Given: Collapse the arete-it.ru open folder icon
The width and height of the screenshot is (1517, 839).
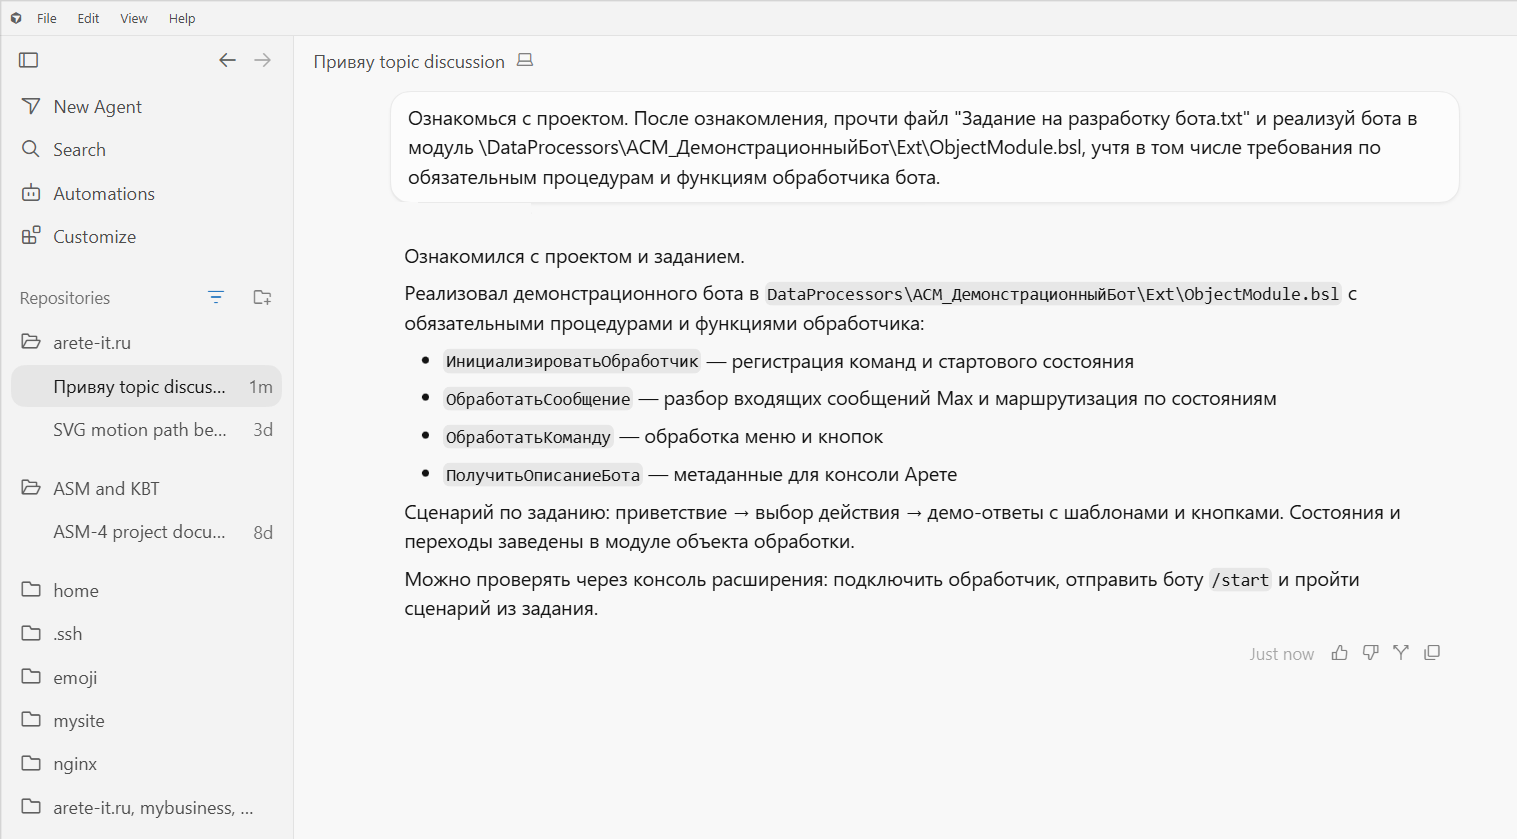Looking at the screenshot, I should point(31,342).
